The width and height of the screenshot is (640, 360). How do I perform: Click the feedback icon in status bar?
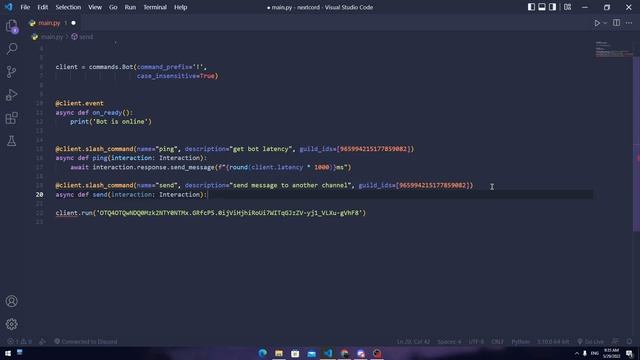[x=615, y=341]
